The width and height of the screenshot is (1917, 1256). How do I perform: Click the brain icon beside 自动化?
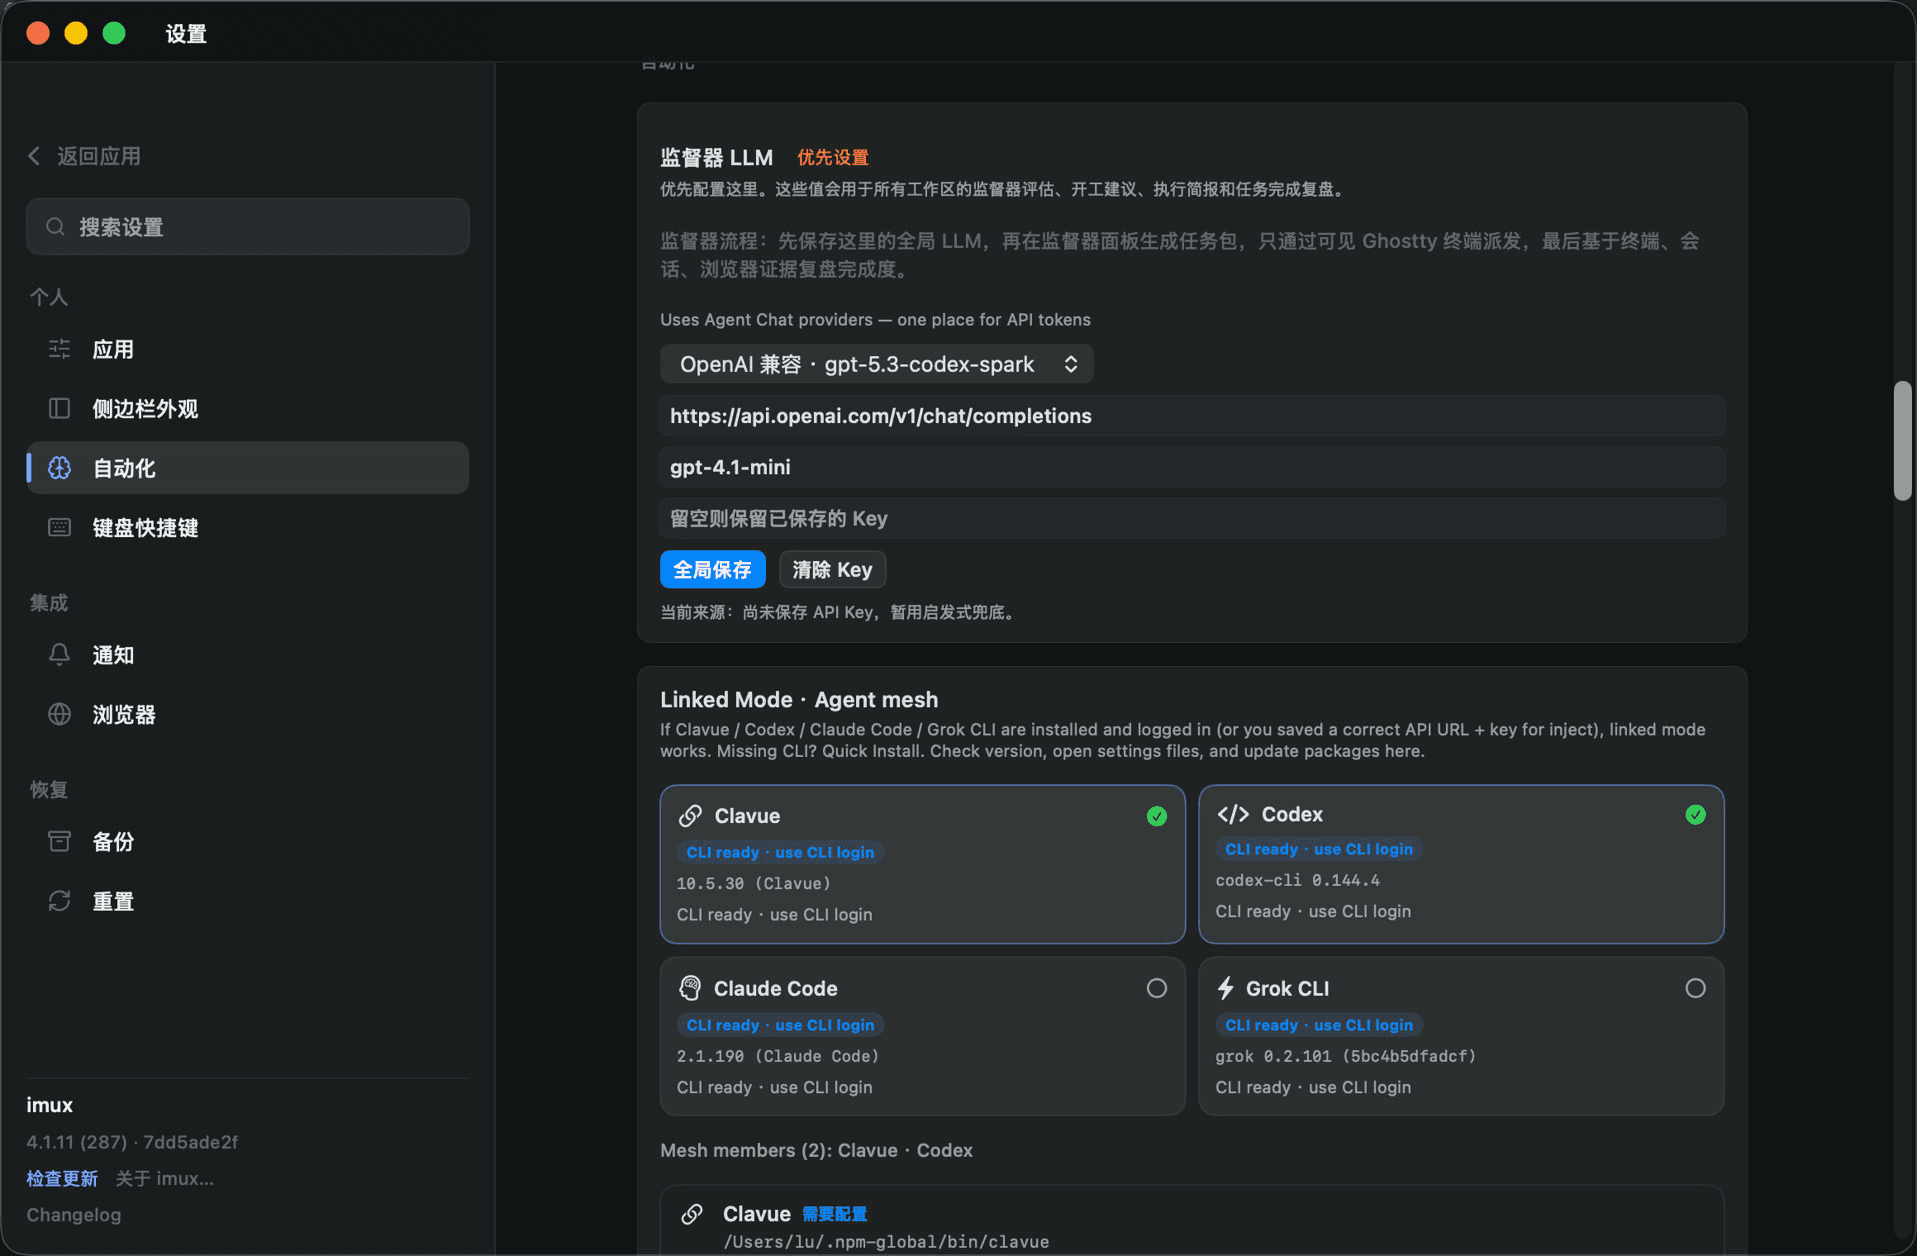point(60,467)
